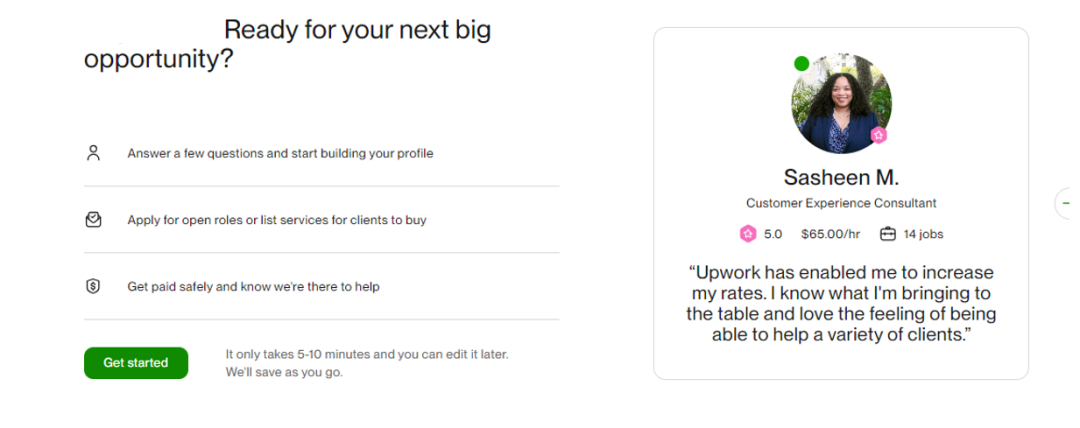The image size is (1080, 428).
Task: Click the pink badge on Sasheen's photo
Action: pyautogui.click(x=878, y=135)
